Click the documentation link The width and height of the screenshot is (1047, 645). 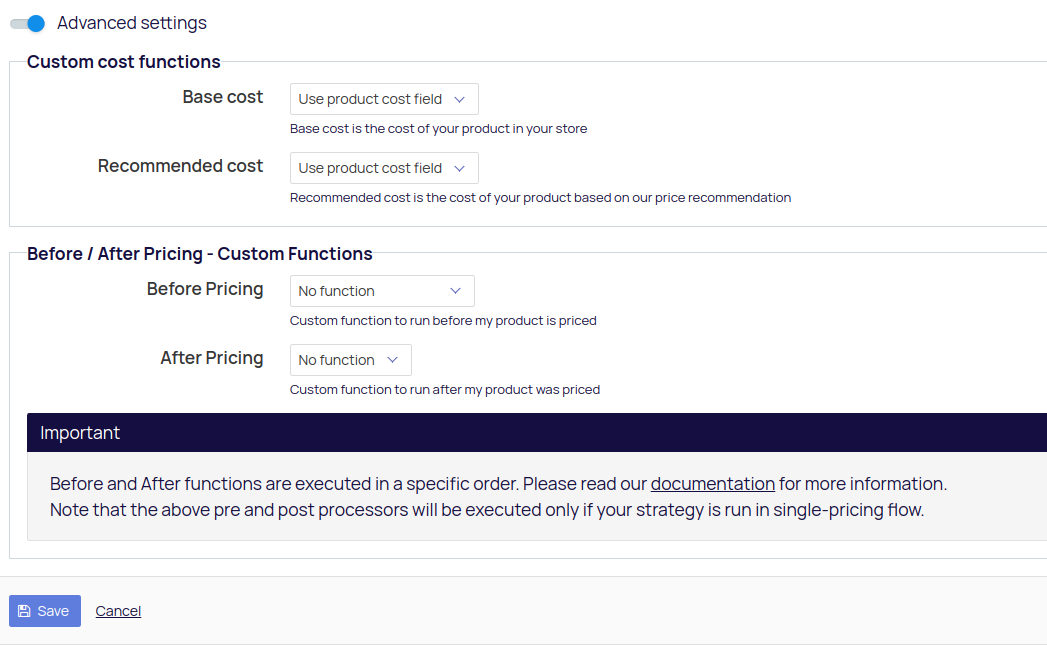pyautogui.click(x=712, y=483)
